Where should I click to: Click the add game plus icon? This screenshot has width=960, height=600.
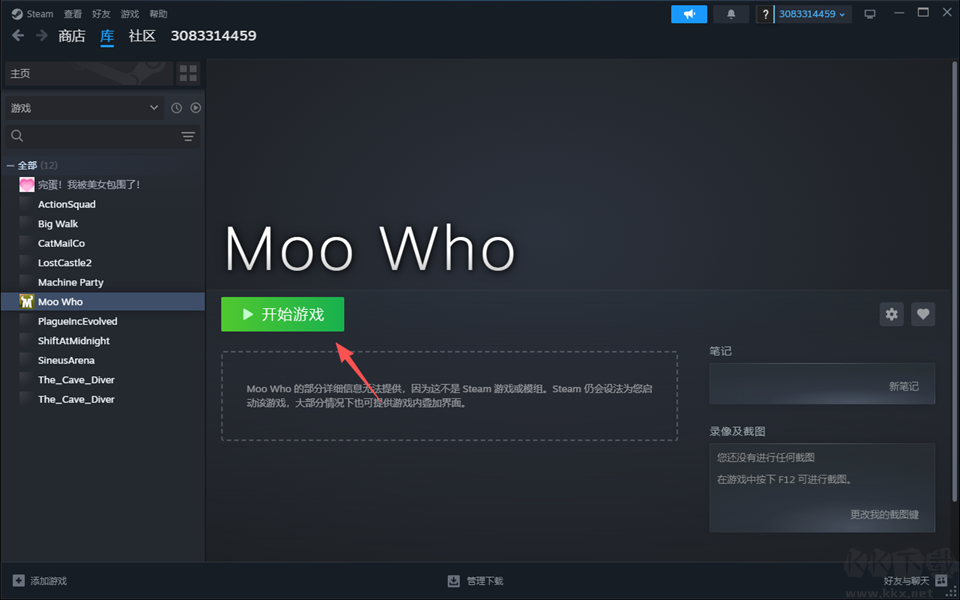[x=19, y=580]
